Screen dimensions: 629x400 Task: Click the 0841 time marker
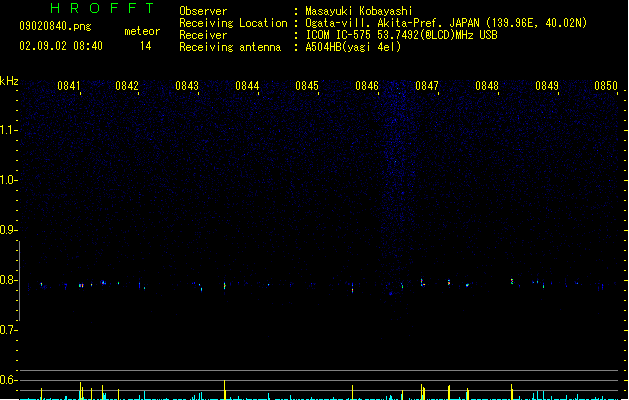click(x=69, y=86)
